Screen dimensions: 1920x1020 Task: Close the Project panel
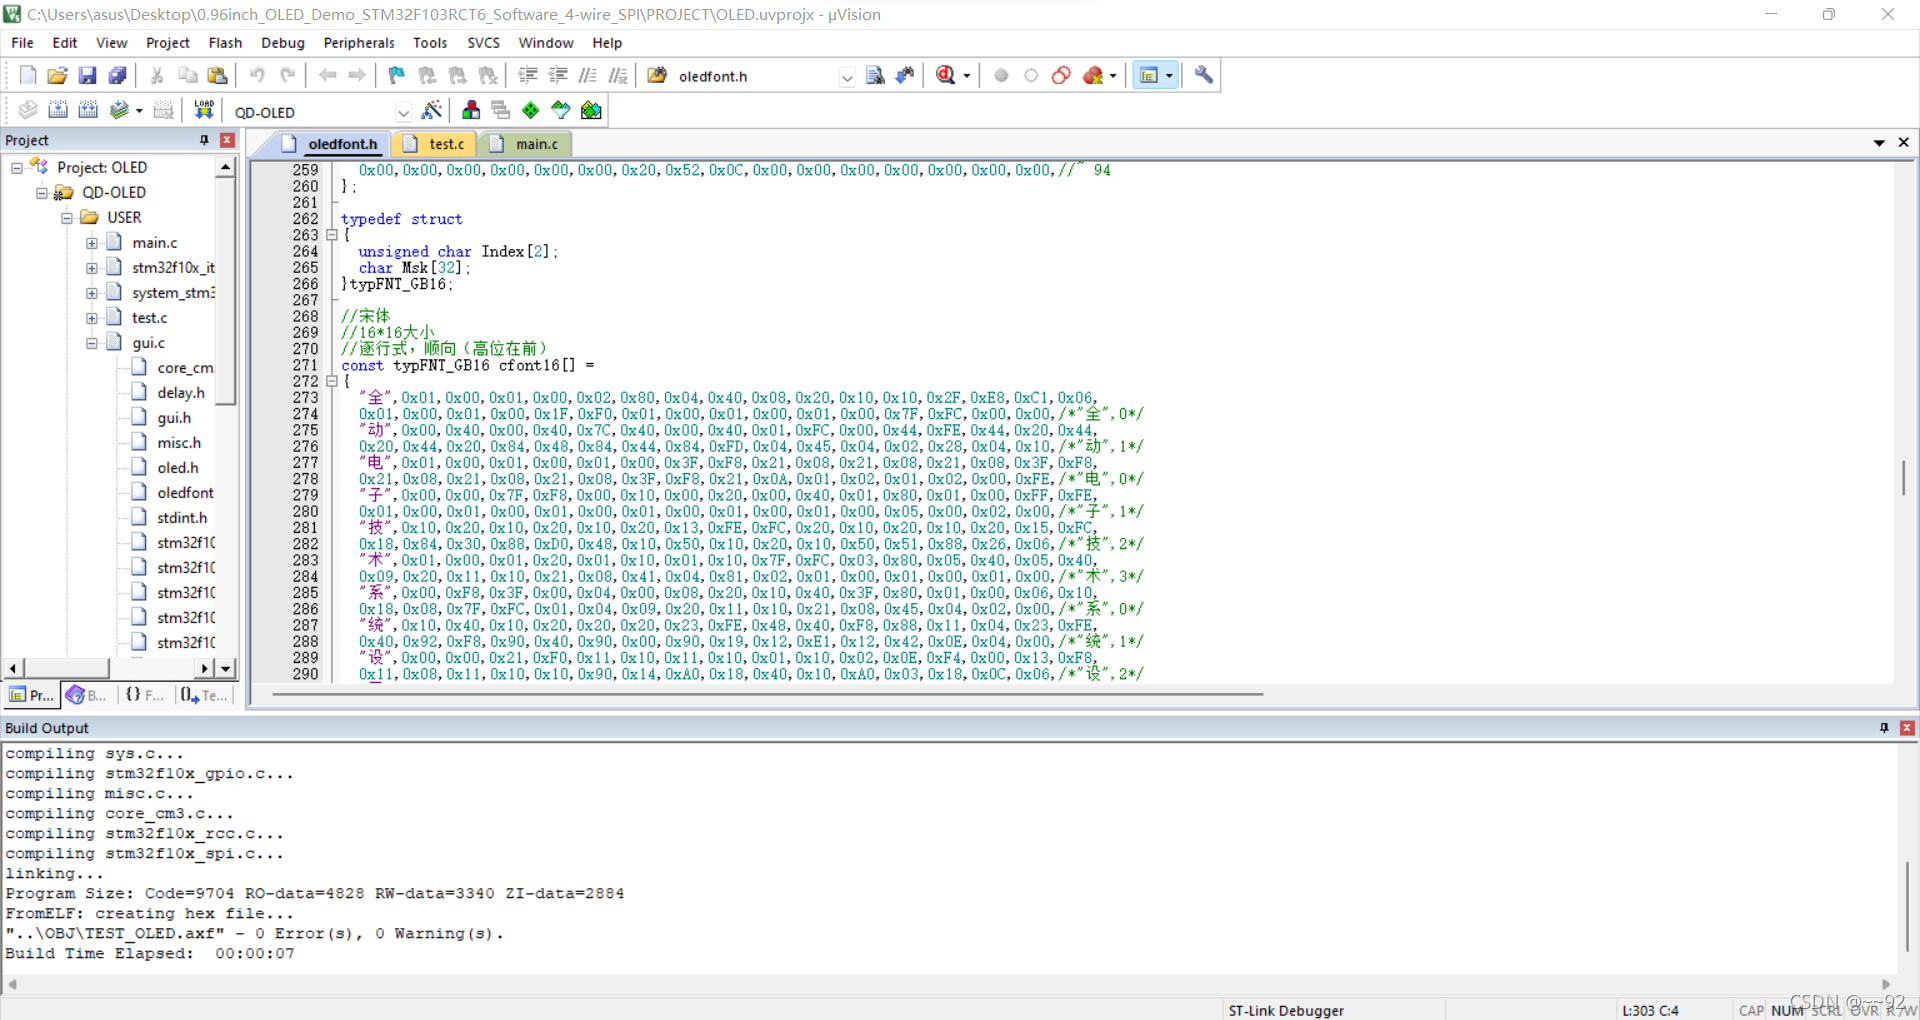tap(227, 140)
